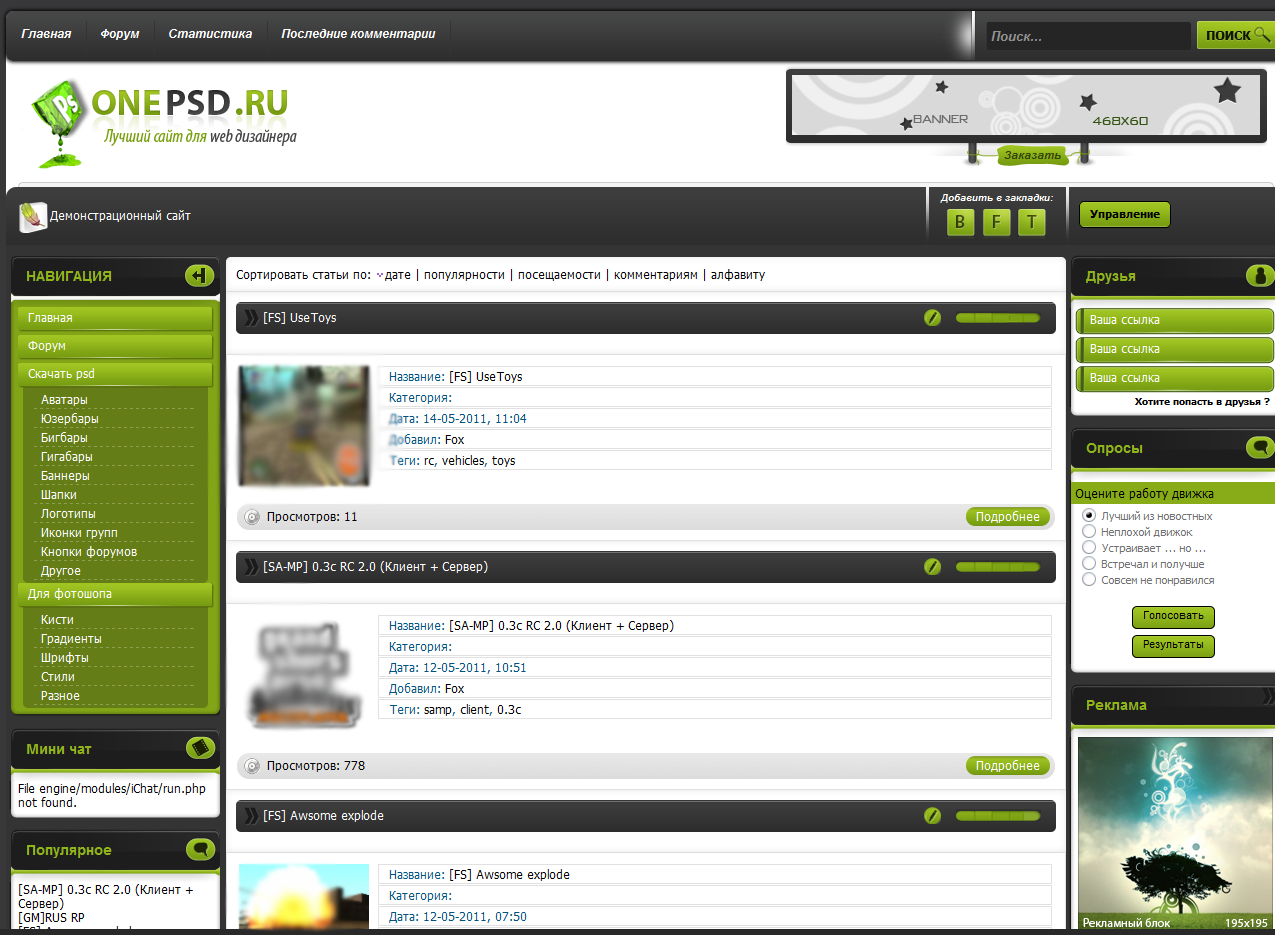Click the rating bar of the [SA-MP] 0.3c article
The width and height of the screenshot is (1275, 935).
[997, 567]
